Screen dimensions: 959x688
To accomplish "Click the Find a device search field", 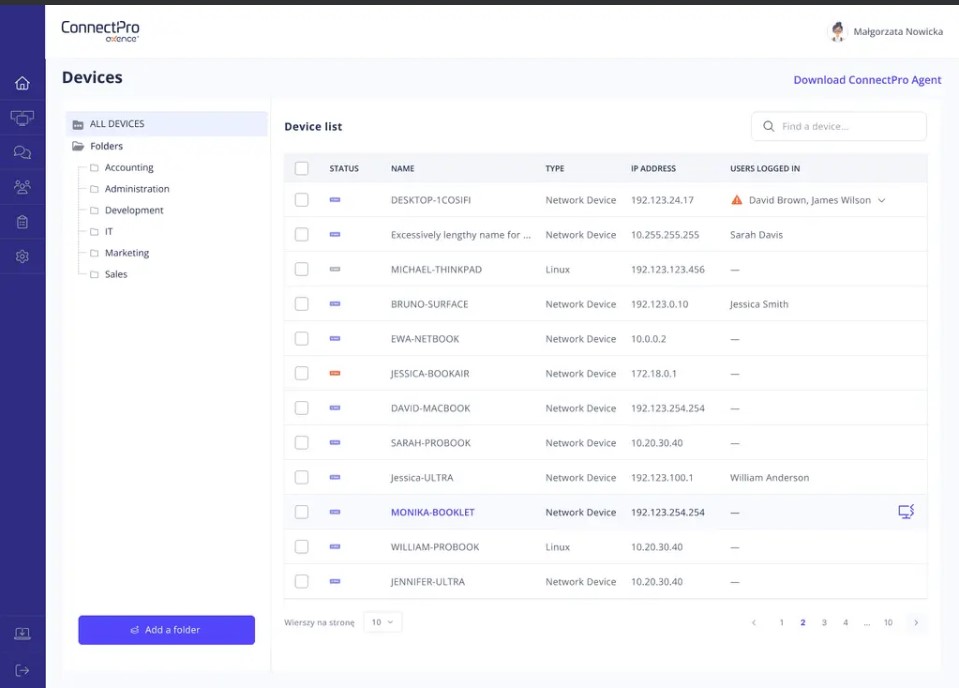I will click(839, 127).
